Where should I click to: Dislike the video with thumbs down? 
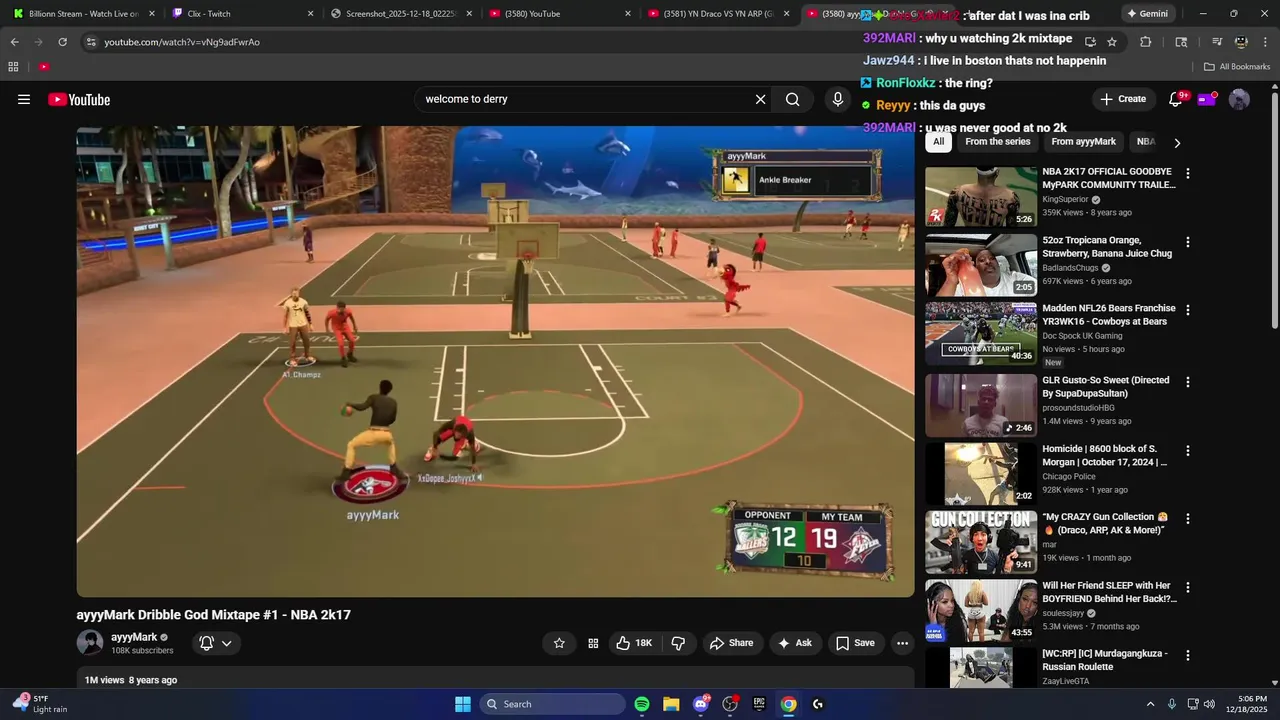tap(677, 643)
